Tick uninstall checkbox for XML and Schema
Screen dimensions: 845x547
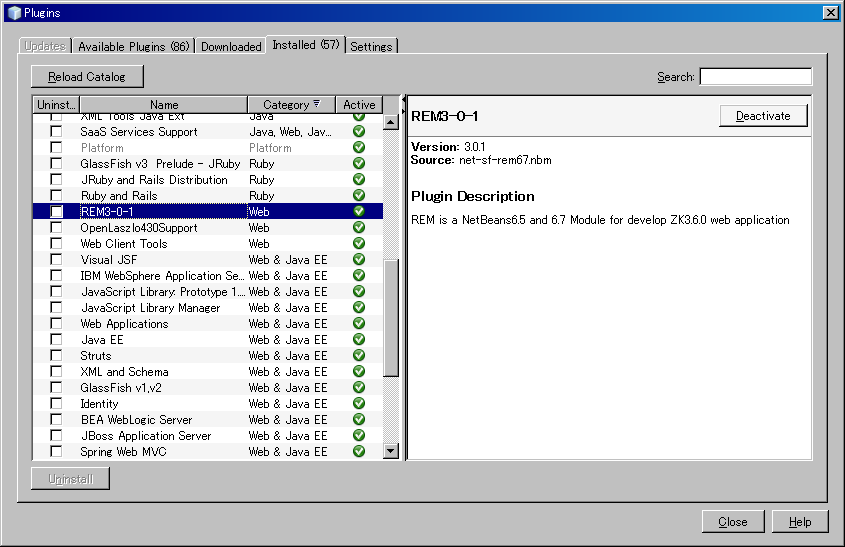(x=56, y=371)
